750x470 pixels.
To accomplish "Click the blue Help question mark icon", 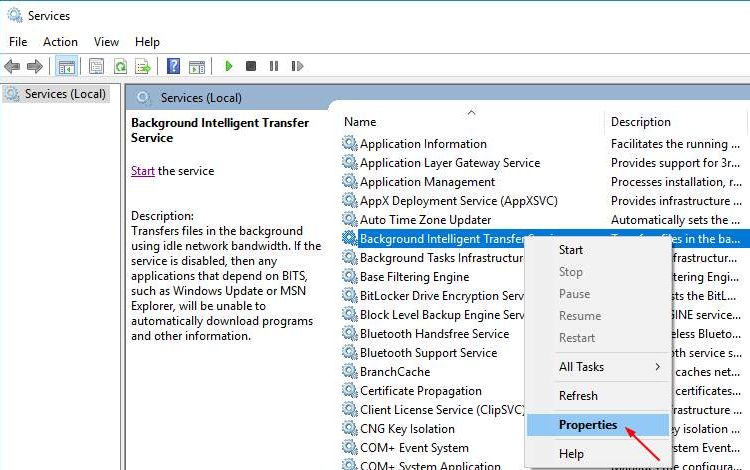I will (173, 67).
